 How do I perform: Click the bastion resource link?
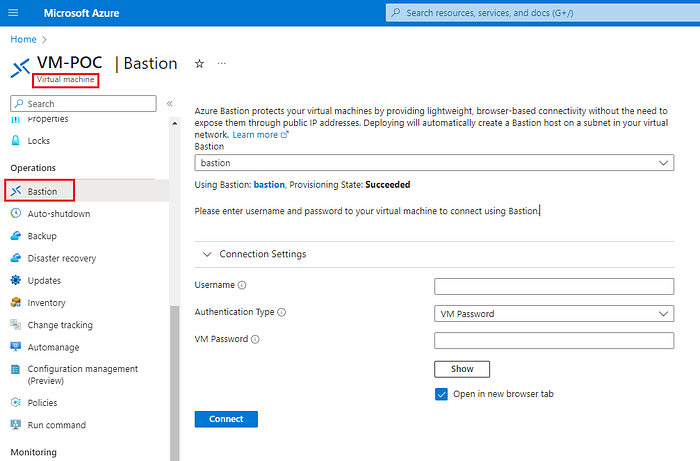[269, 185]
